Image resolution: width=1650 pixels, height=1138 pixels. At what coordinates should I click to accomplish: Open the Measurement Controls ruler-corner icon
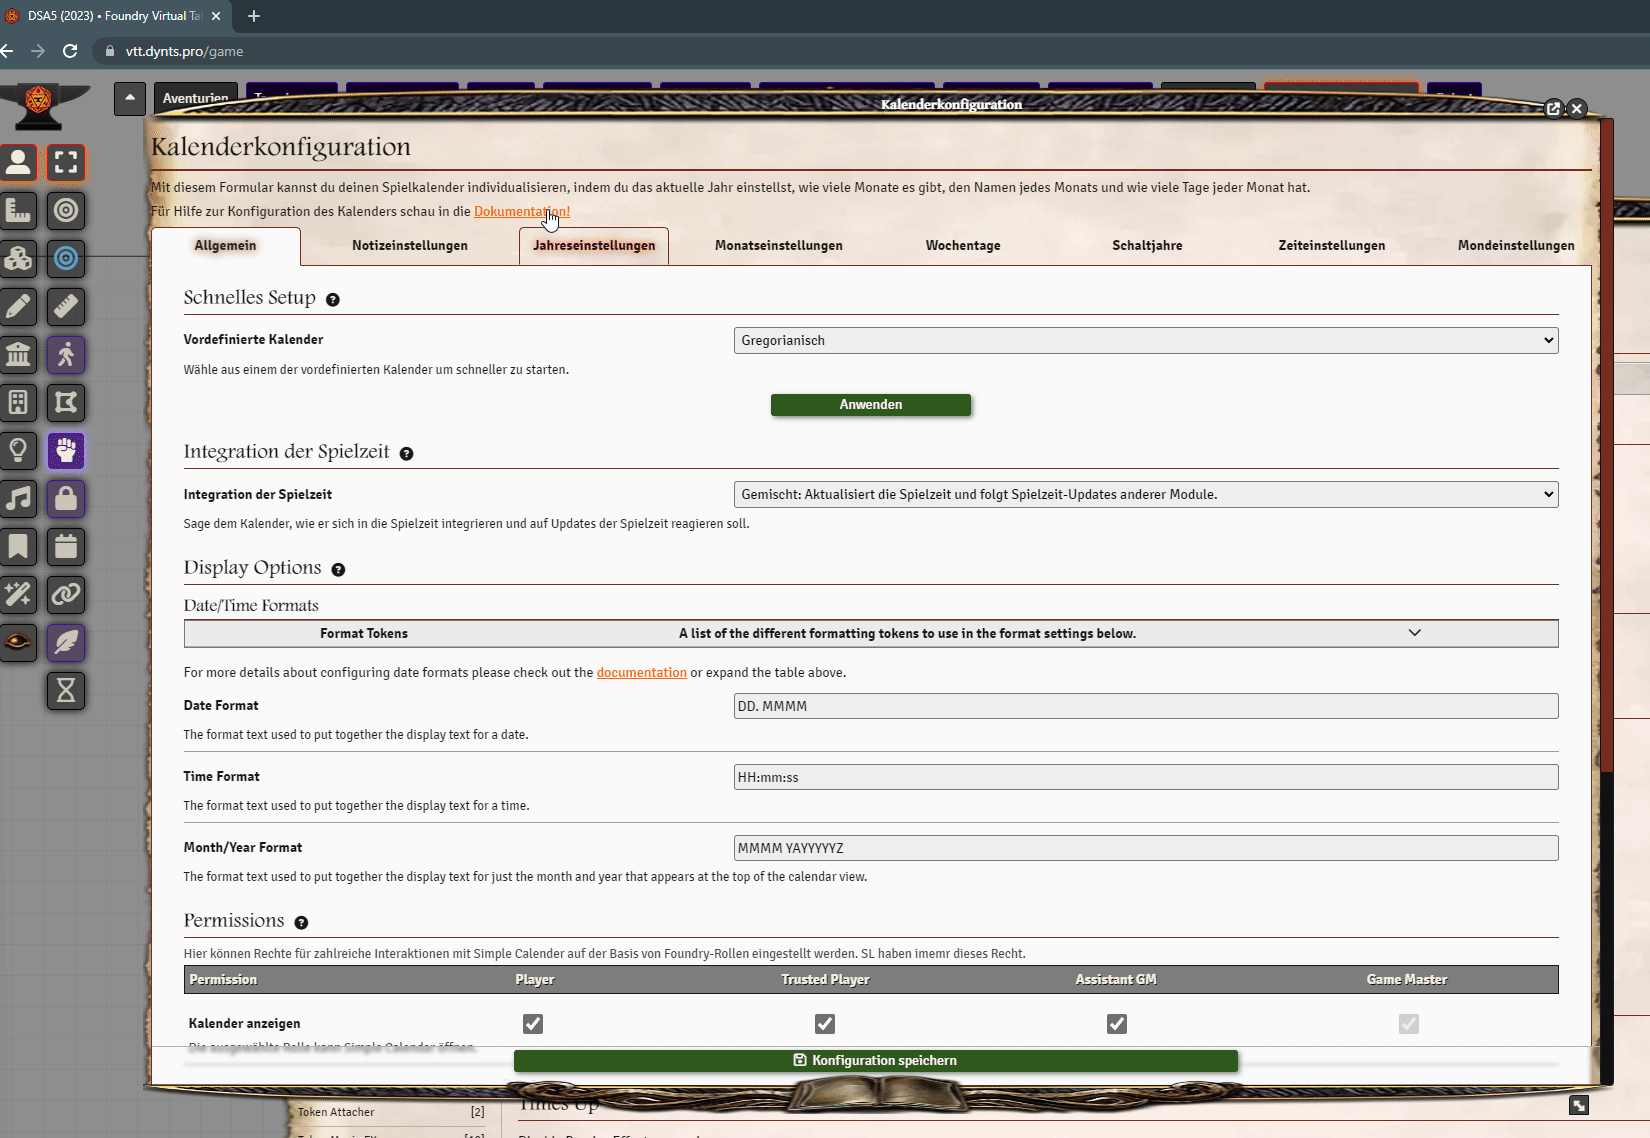coord(18,211)
